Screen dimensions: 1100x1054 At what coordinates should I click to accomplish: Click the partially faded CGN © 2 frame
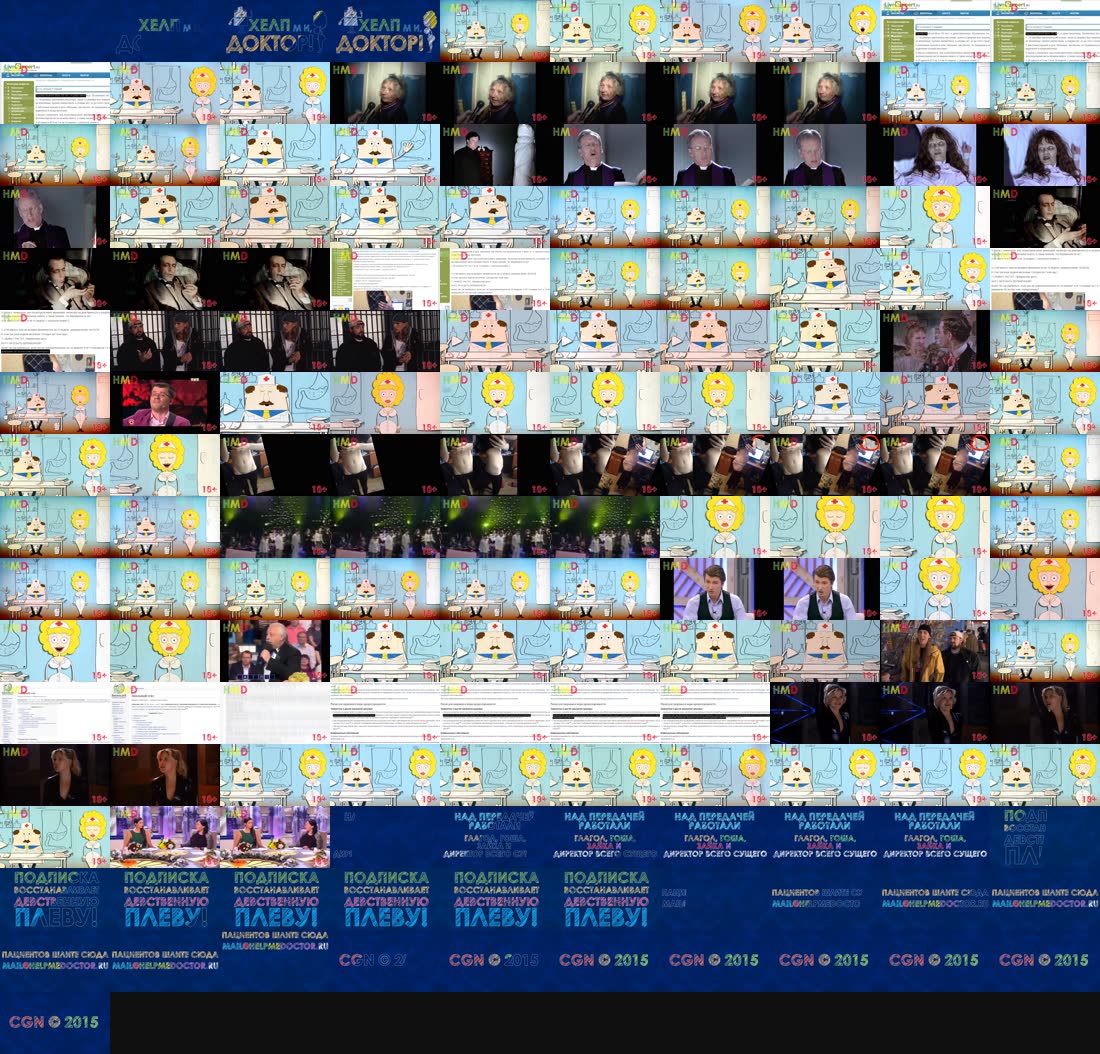[385, 961]
